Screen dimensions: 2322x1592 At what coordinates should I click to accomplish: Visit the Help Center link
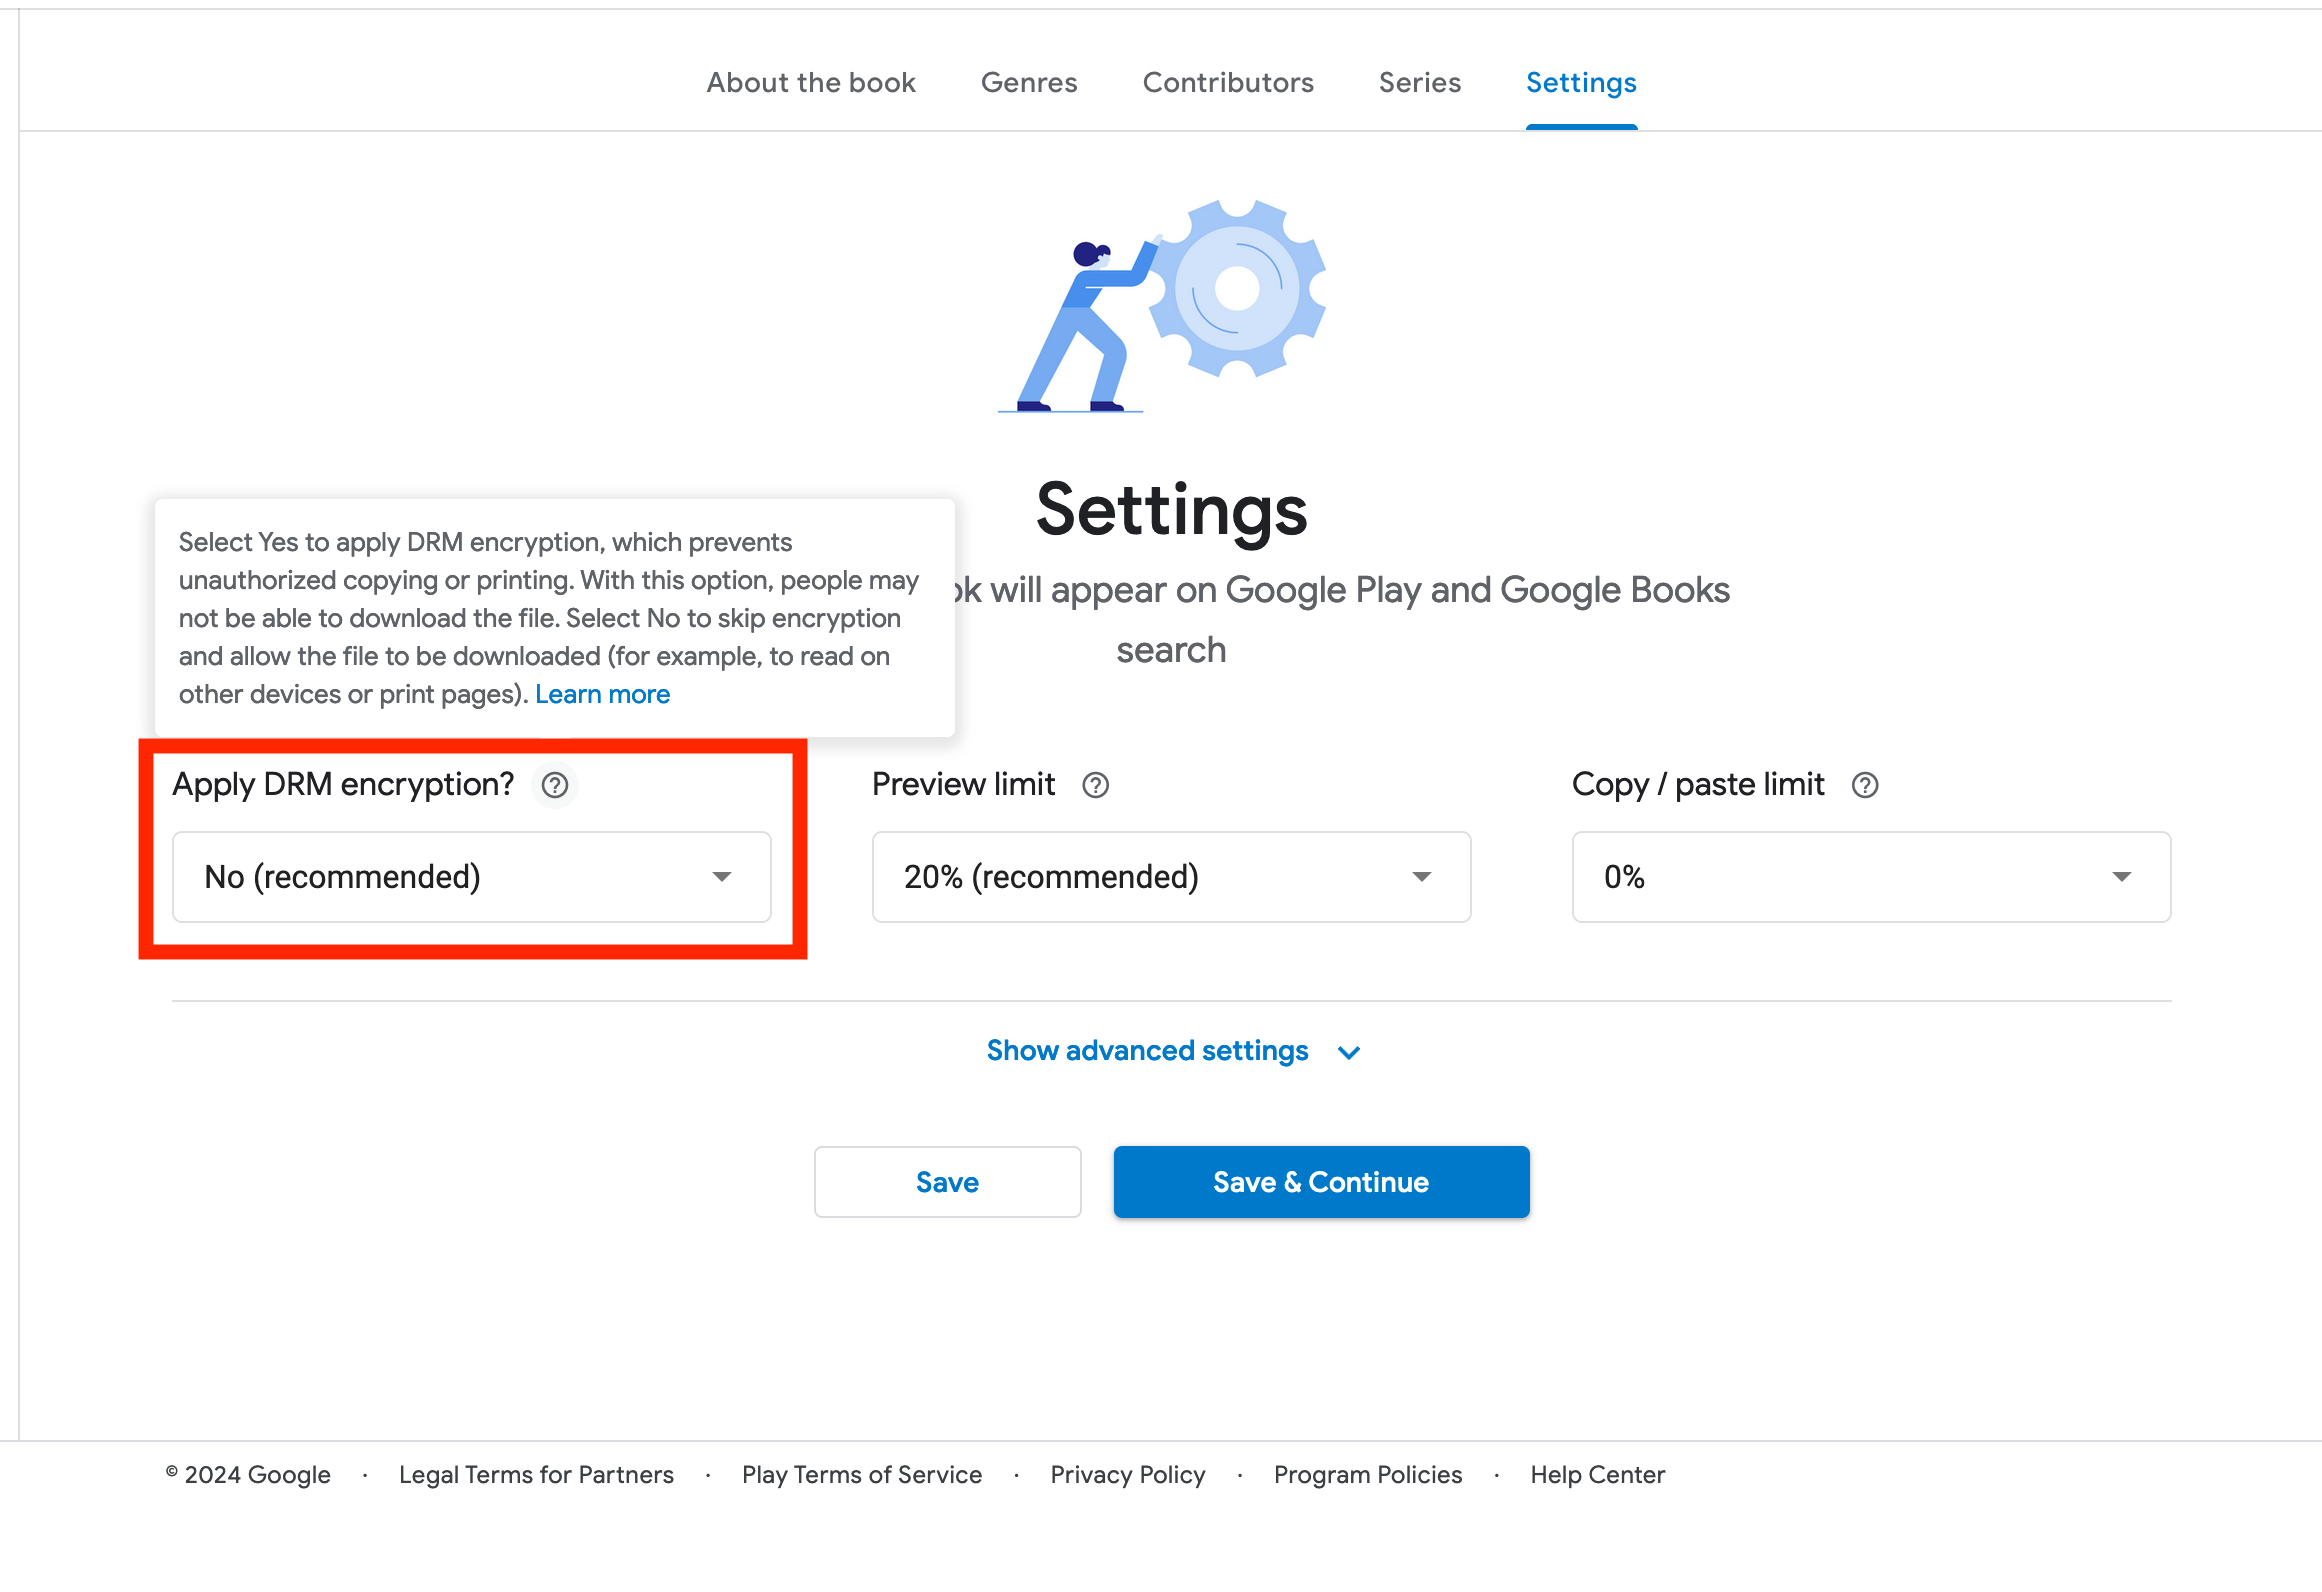(1597, 1475)
